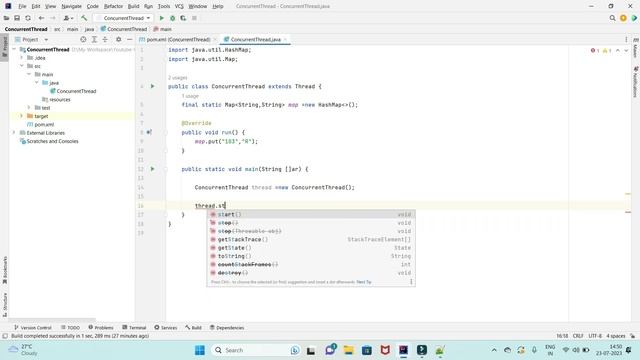Click the run gutter icon beside main method

coord(152,169)
